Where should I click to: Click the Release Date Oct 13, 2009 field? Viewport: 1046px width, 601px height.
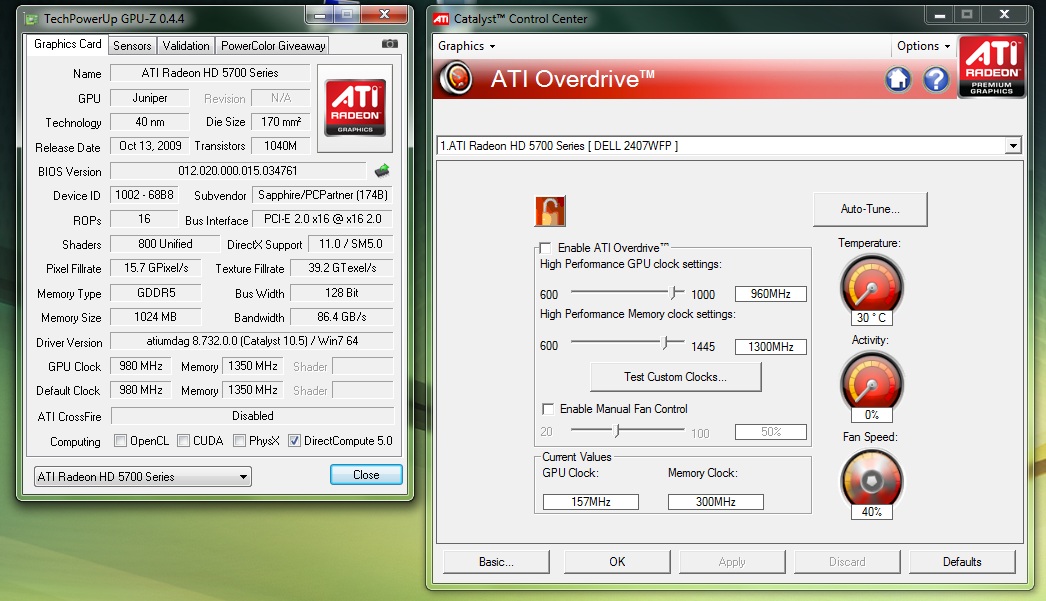(x=150, y=145)
